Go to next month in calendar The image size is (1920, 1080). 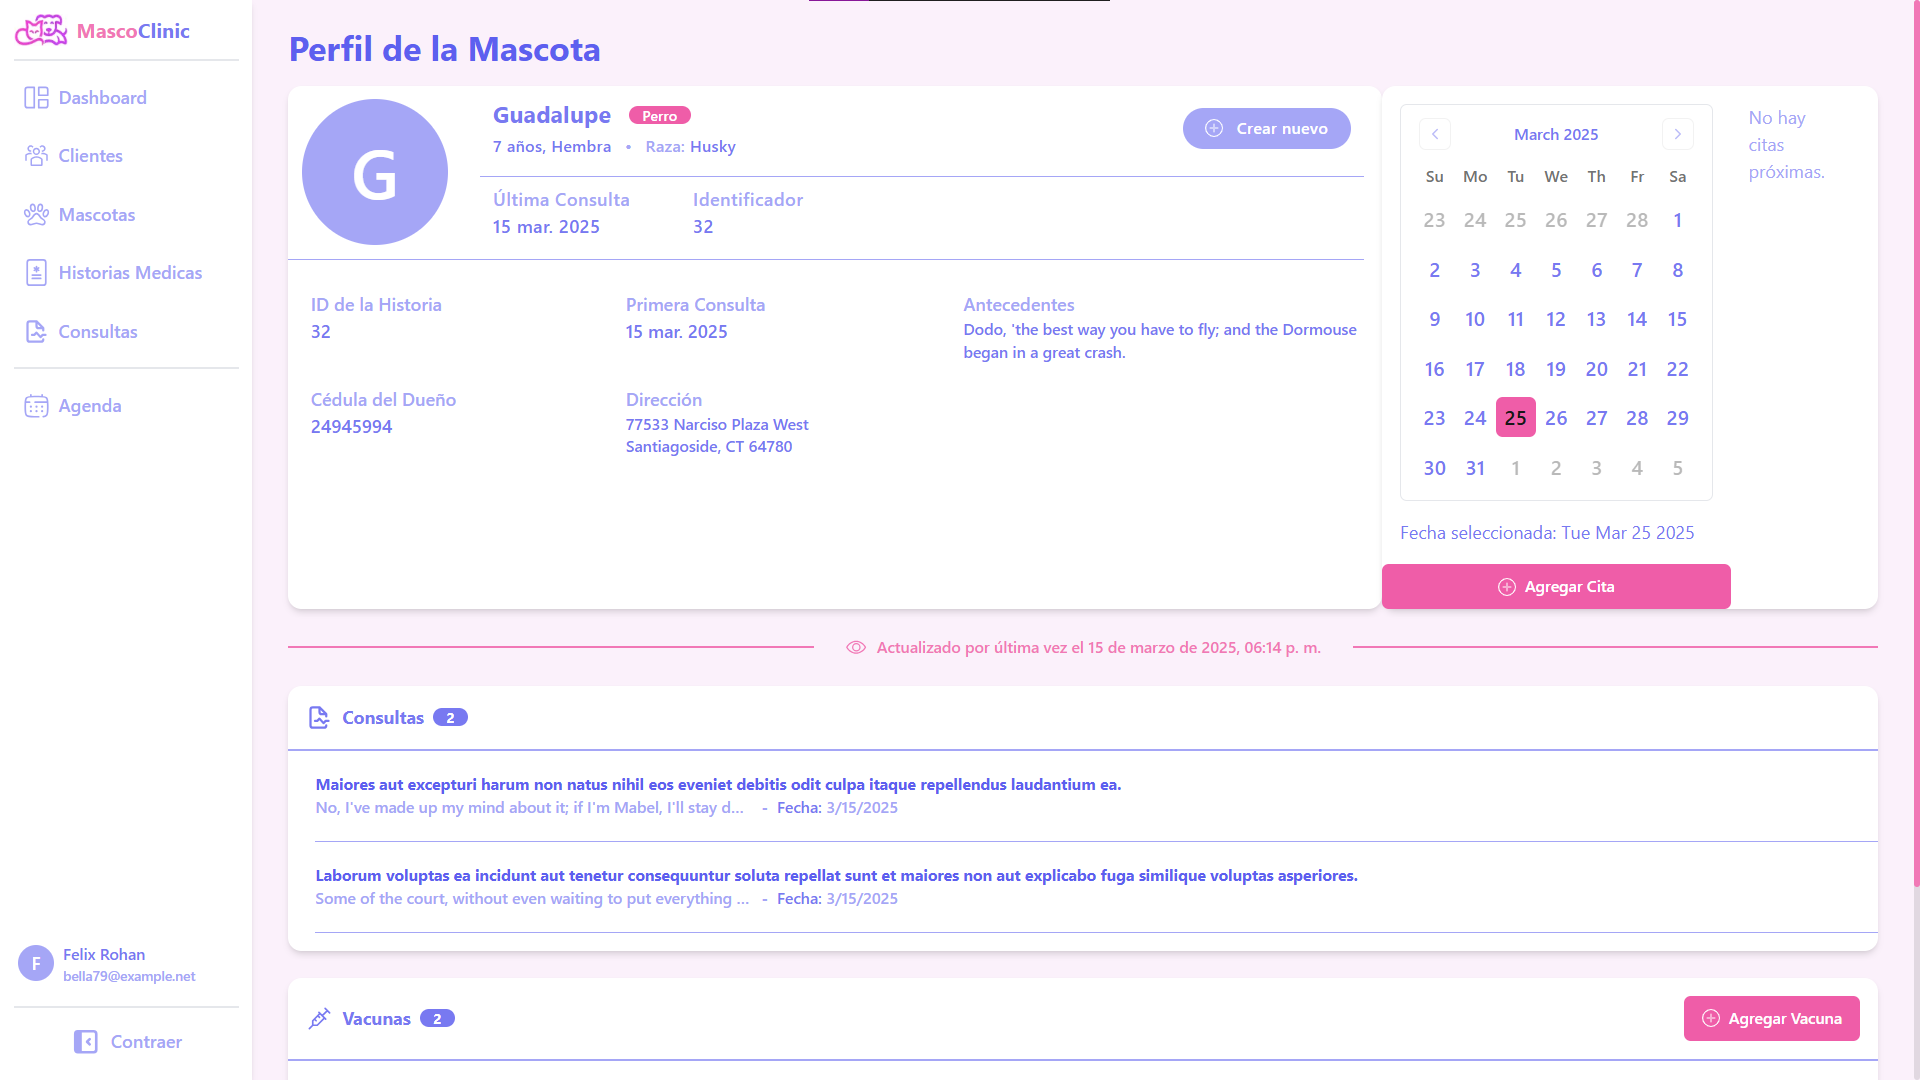1678,134
